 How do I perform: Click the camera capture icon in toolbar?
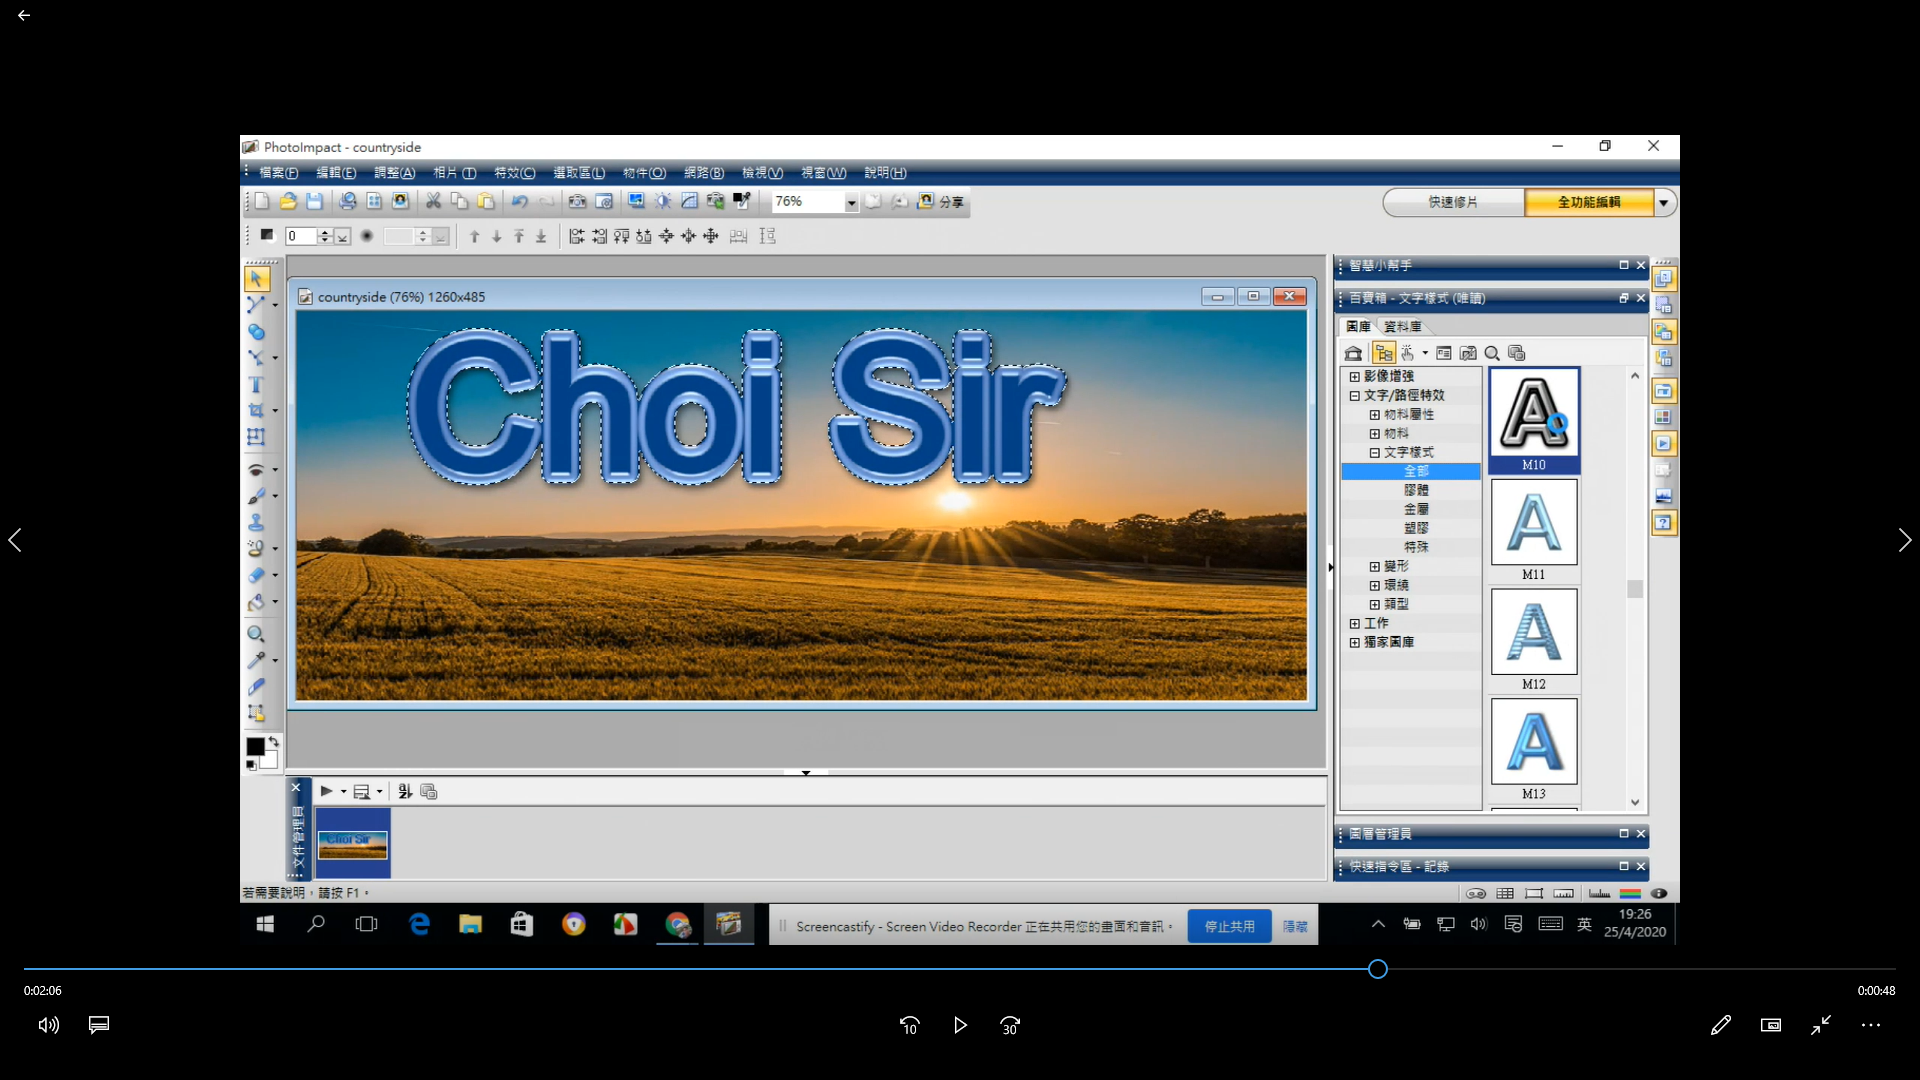click(x=577, y=202)
